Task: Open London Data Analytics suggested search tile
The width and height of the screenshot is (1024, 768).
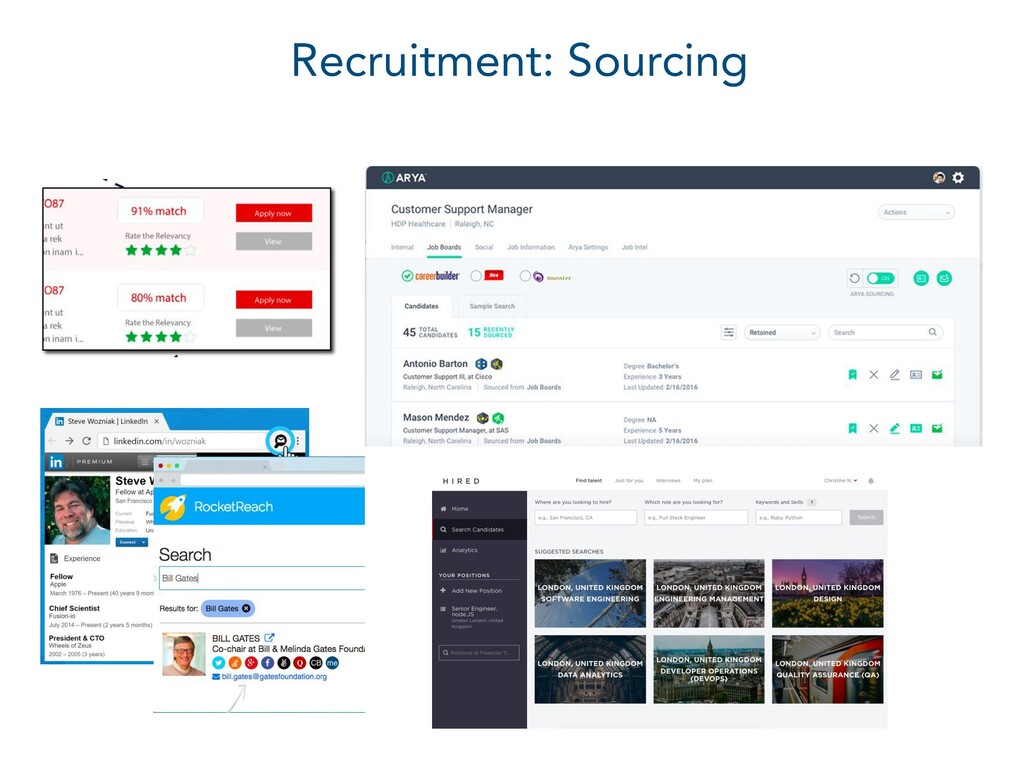Action: click(590, 669)
